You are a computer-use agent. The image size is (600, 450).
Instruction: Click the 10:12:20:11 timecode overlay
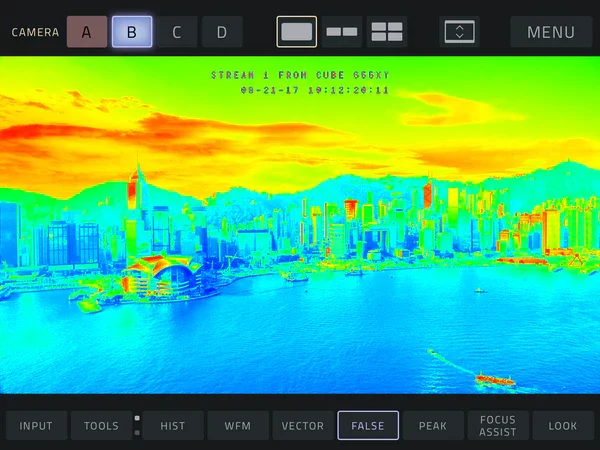coord(348,90)
